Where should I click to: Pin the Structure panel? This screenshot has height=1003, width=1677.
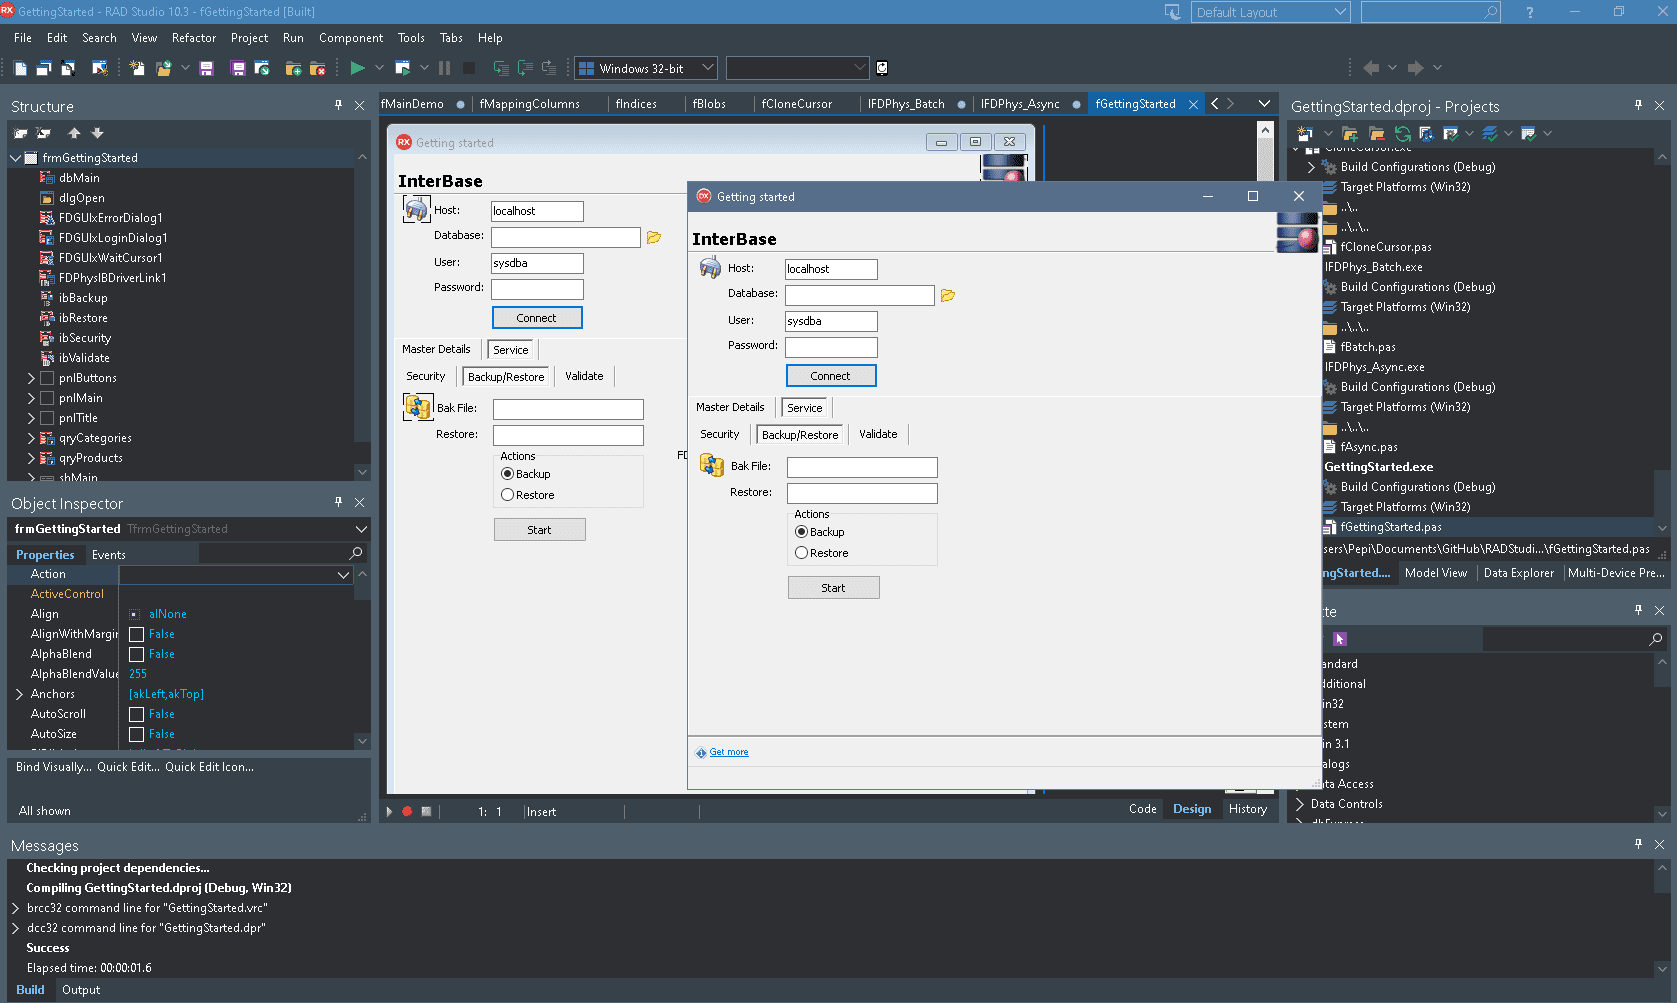(338, 105)
